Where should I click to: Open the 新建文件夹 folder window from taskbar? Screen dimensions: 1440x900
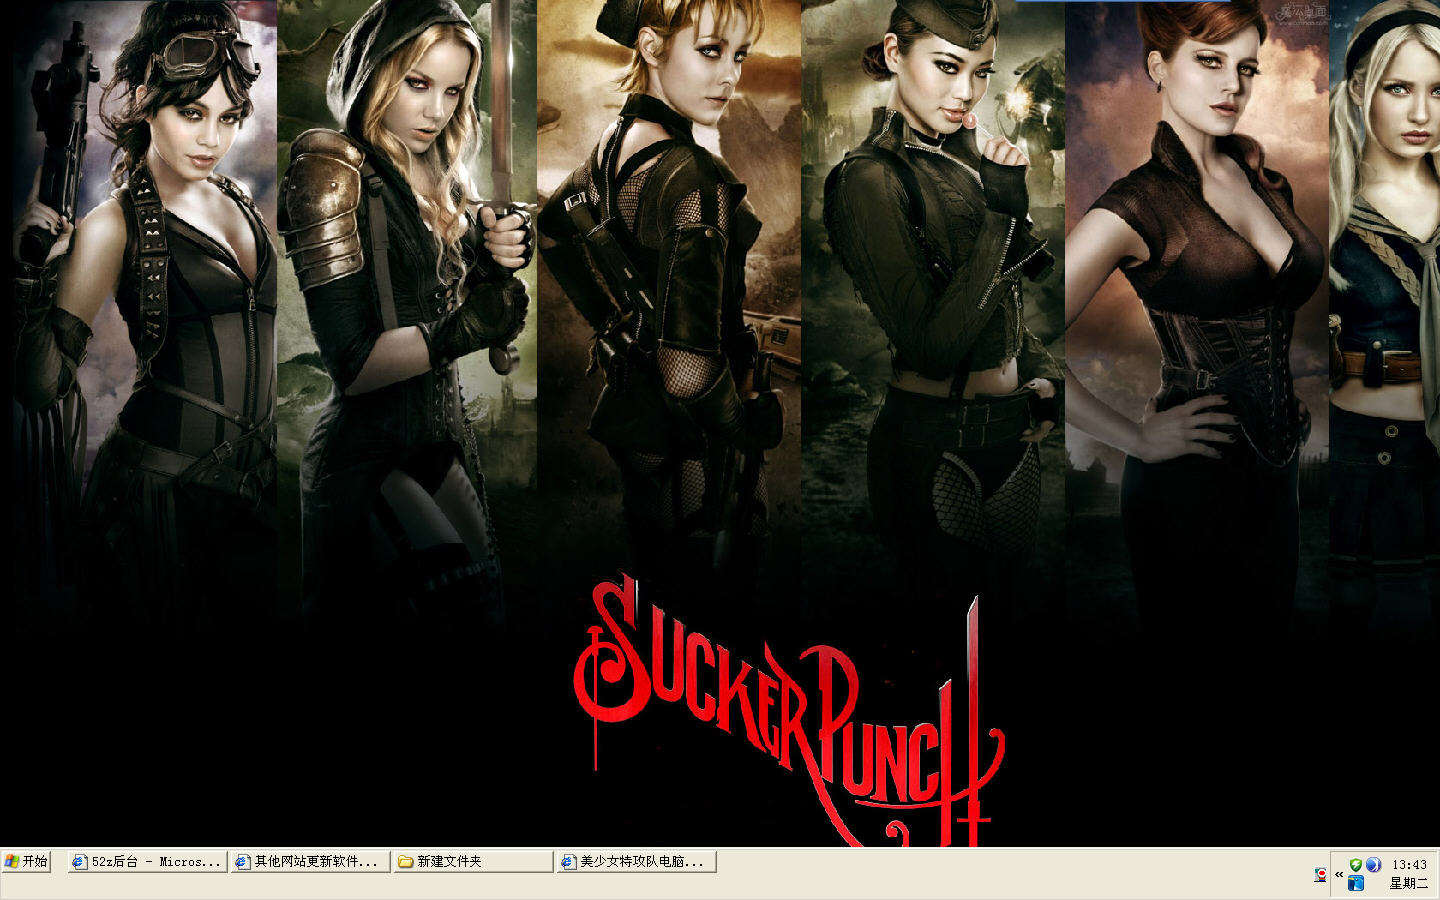pos(472,861)
